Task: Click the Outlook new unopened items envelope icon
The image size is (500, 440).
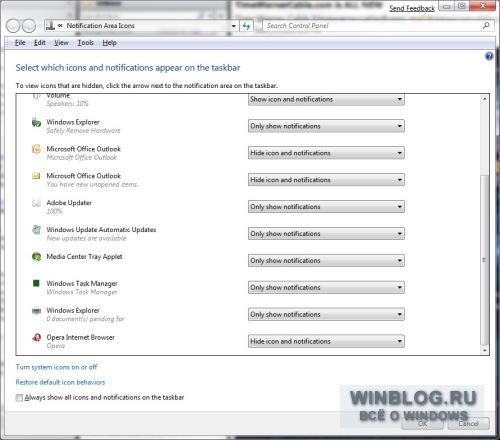Action: tap(36, 176)
